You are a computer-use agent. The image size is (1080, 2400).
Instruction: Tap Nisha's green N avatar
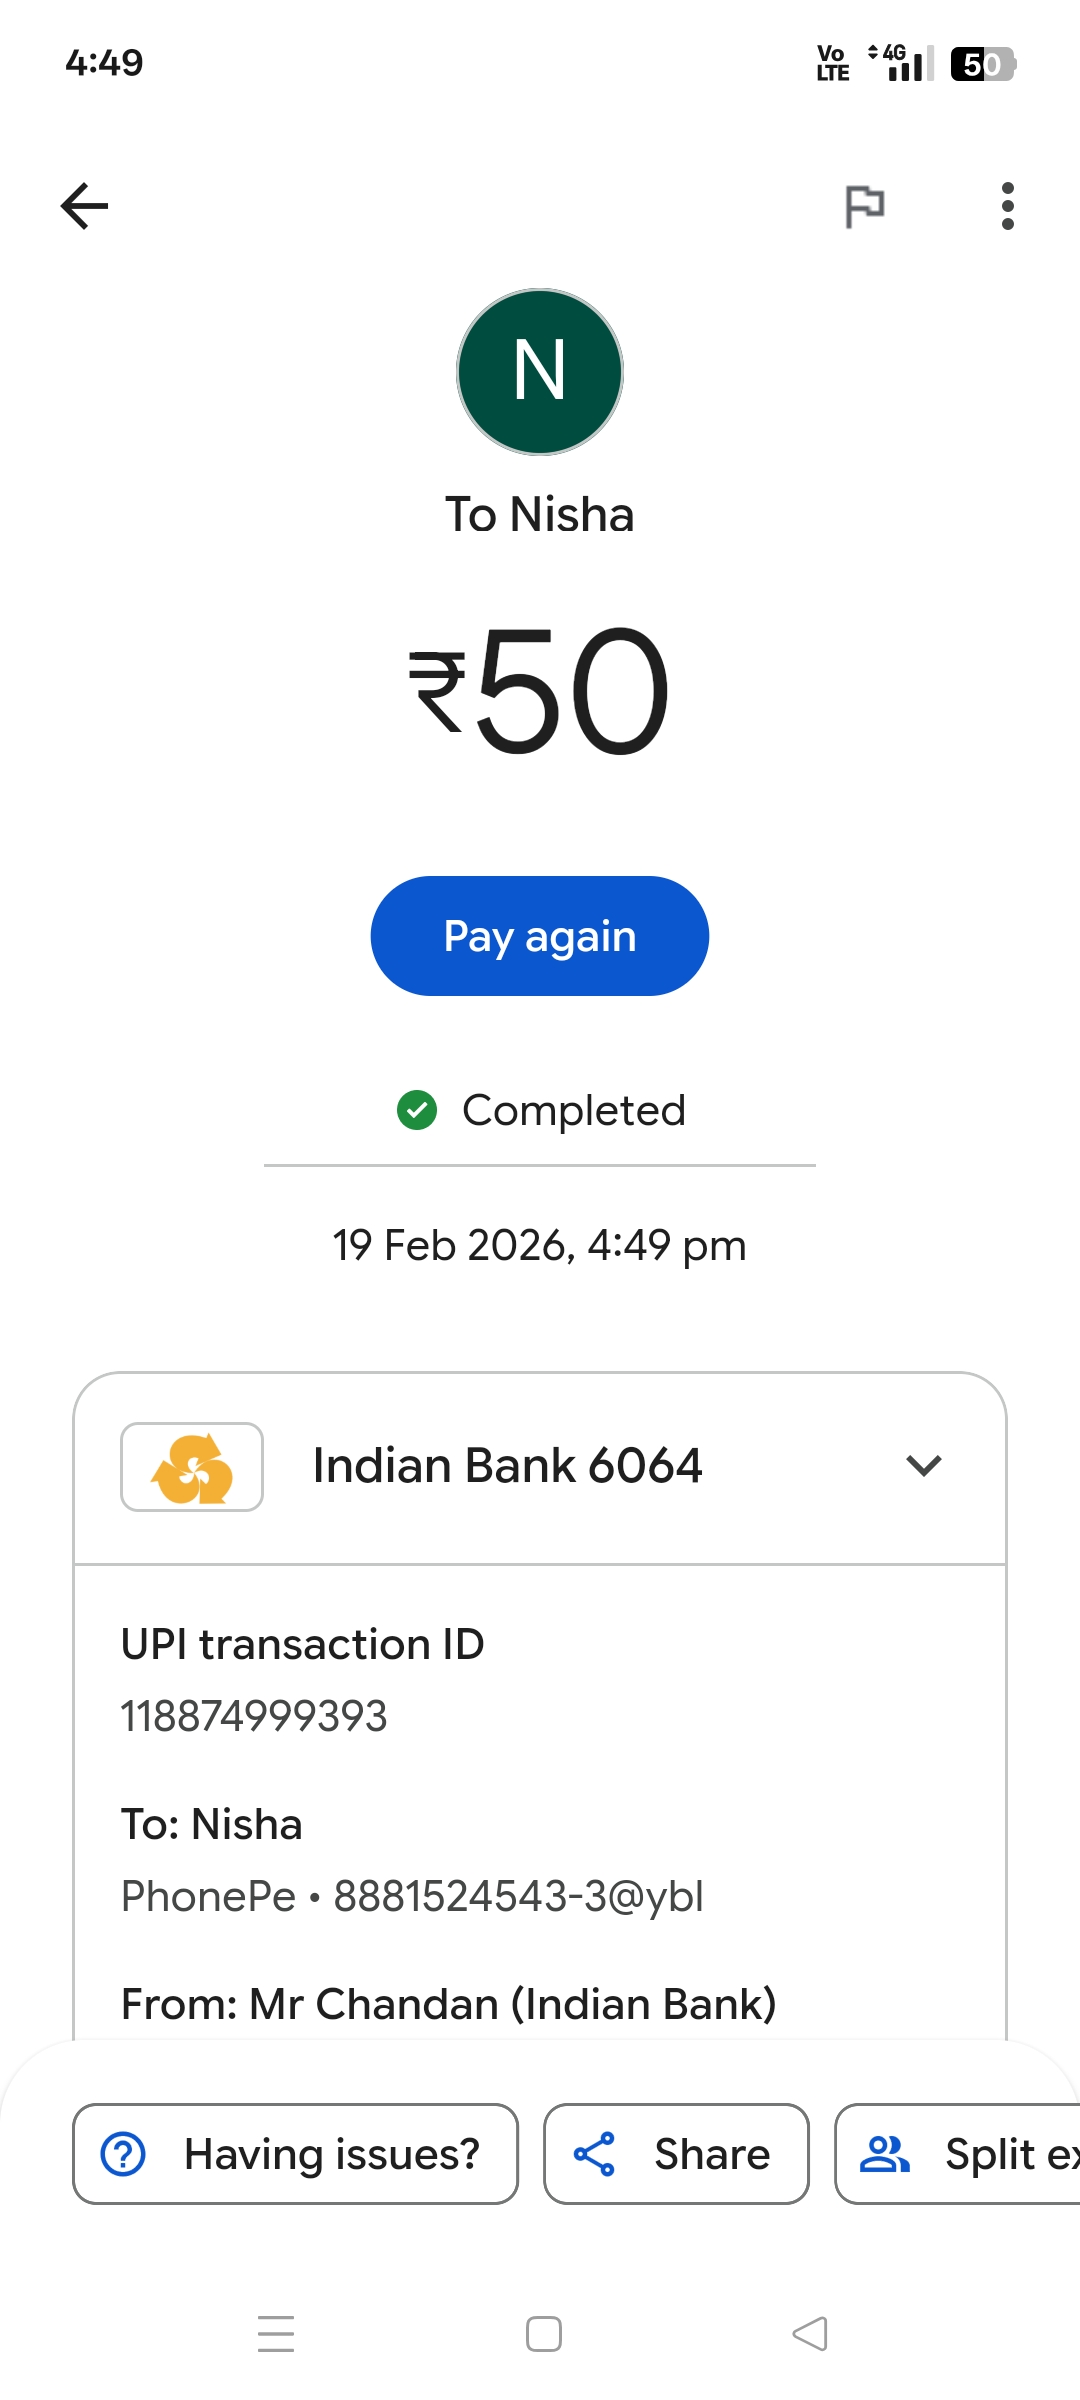pos(540,372)
